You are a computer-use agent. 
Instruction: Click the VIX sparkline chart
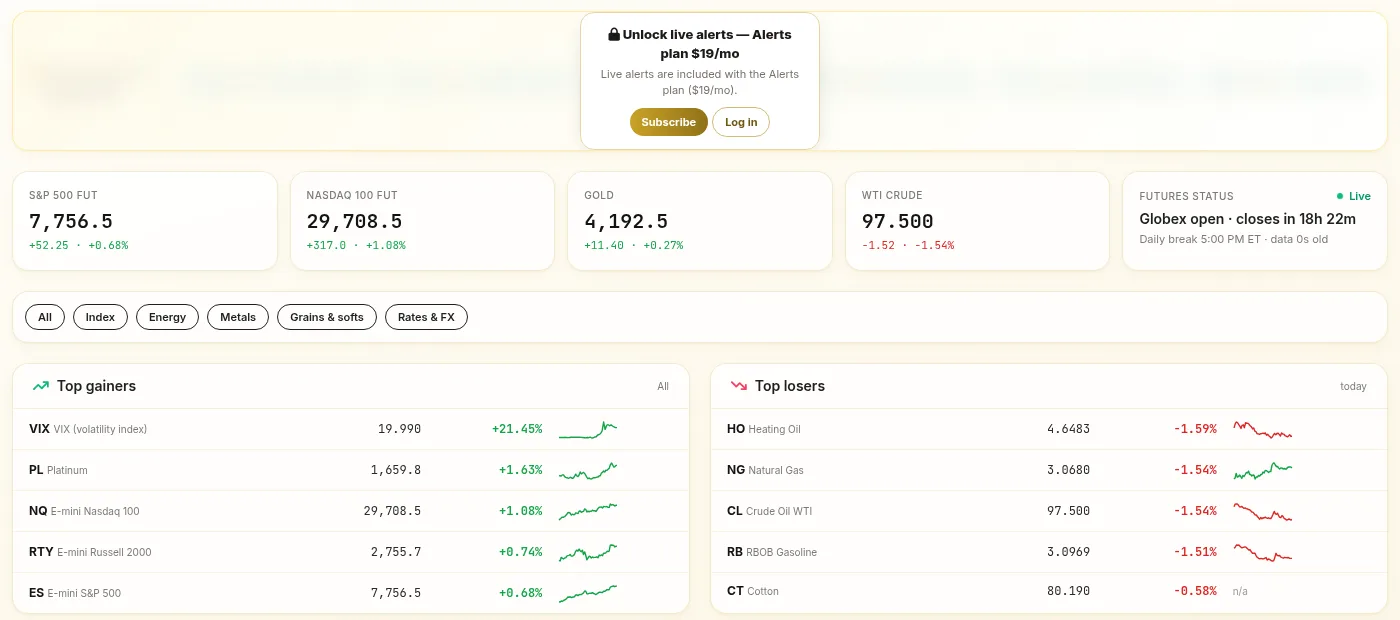tap(588, 429)
